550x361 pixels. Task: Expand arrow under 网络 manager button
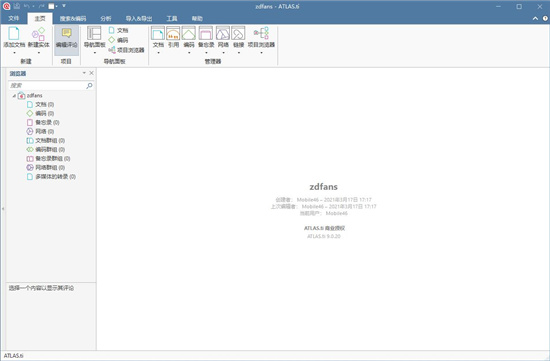[223, 53]
